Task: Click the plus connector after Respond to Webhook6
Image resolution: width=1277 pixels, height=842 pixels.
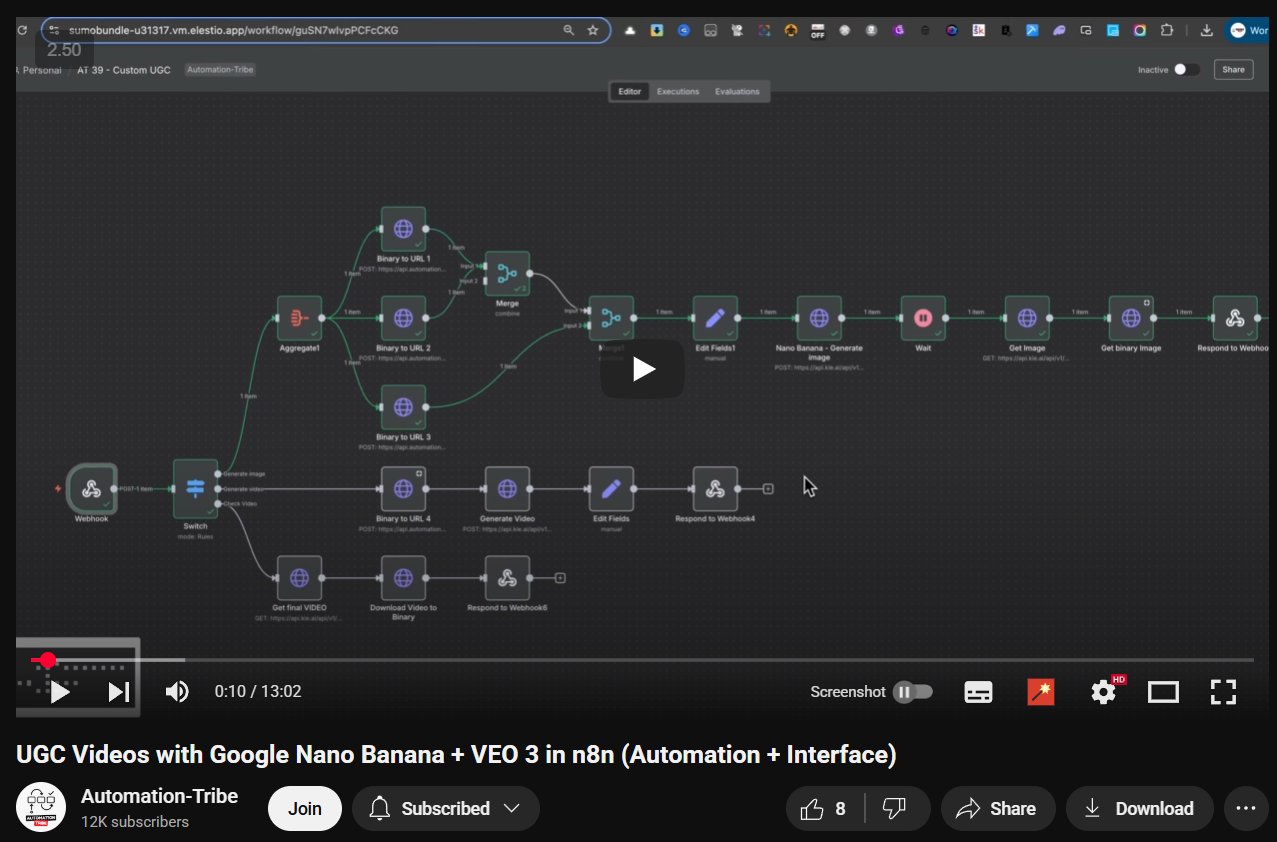Action: (x=560, y=578)
